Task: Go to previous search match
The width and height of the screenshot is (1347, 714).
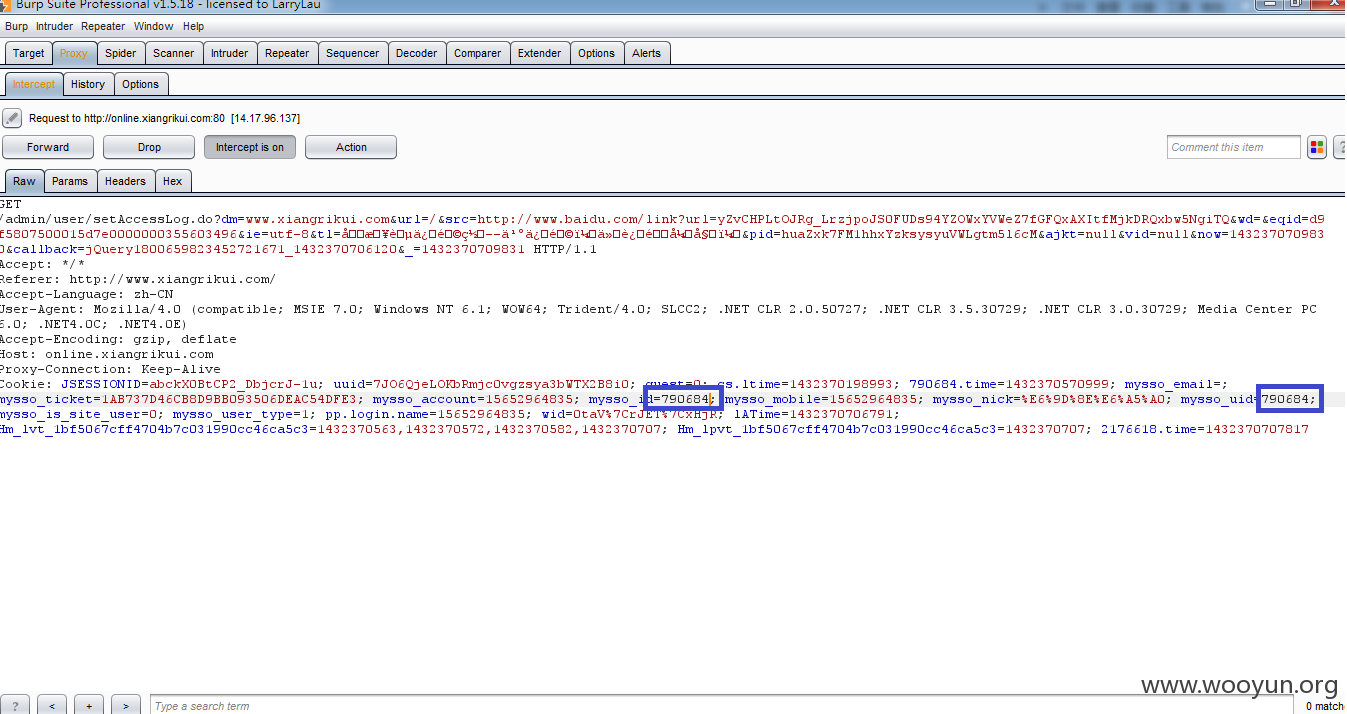Action: [x=52, y=705]
